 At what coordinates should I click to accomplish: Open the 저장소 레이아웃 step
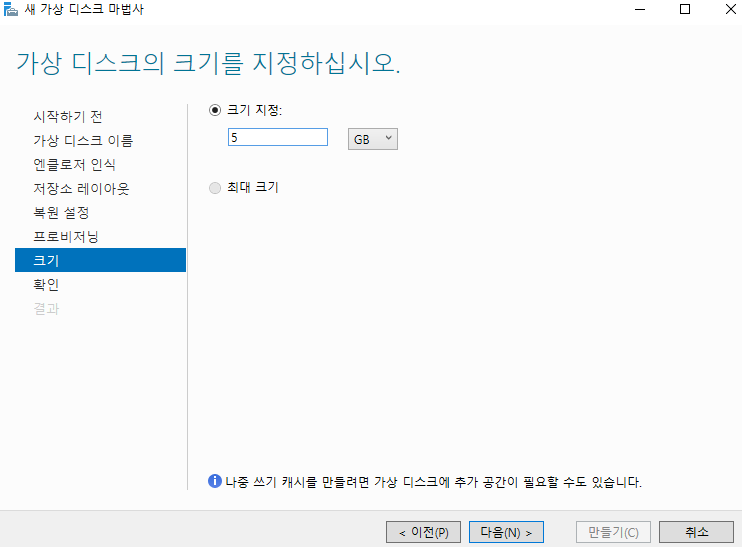pyautogui.click(x=81, y=189)
